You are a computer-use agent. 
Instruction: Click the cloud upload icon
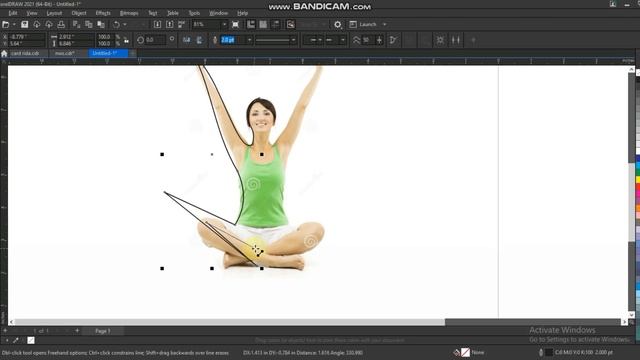tap(49, 24)
